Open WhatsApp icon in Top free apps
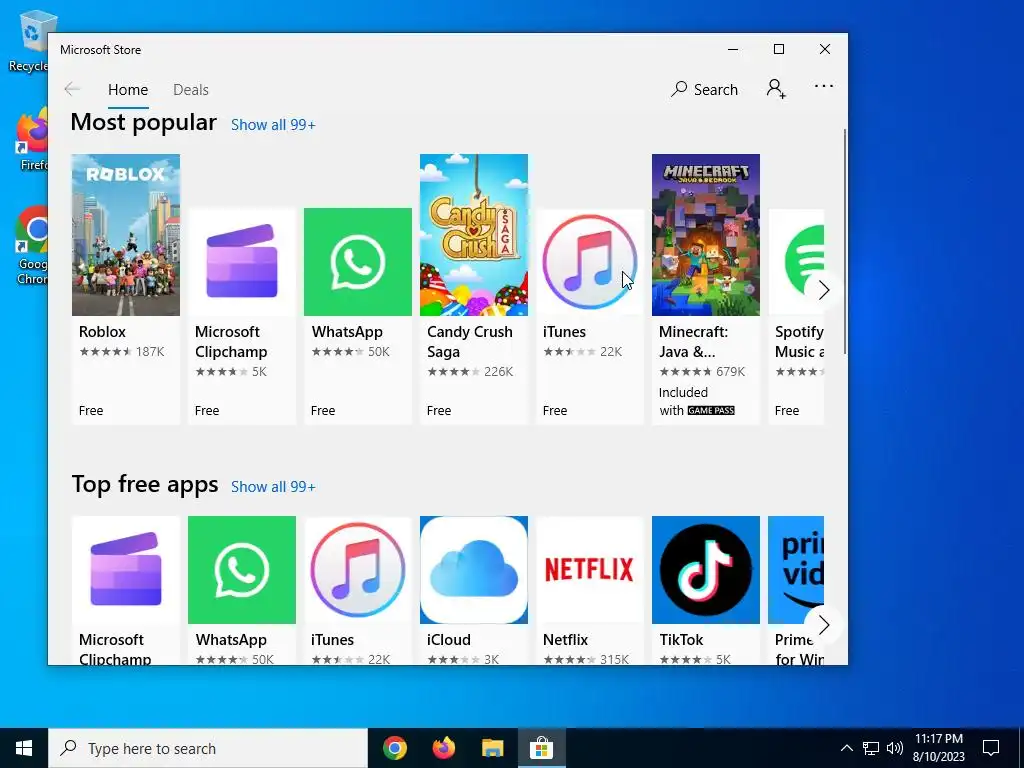1024x768 pixels. pos(242,570)
